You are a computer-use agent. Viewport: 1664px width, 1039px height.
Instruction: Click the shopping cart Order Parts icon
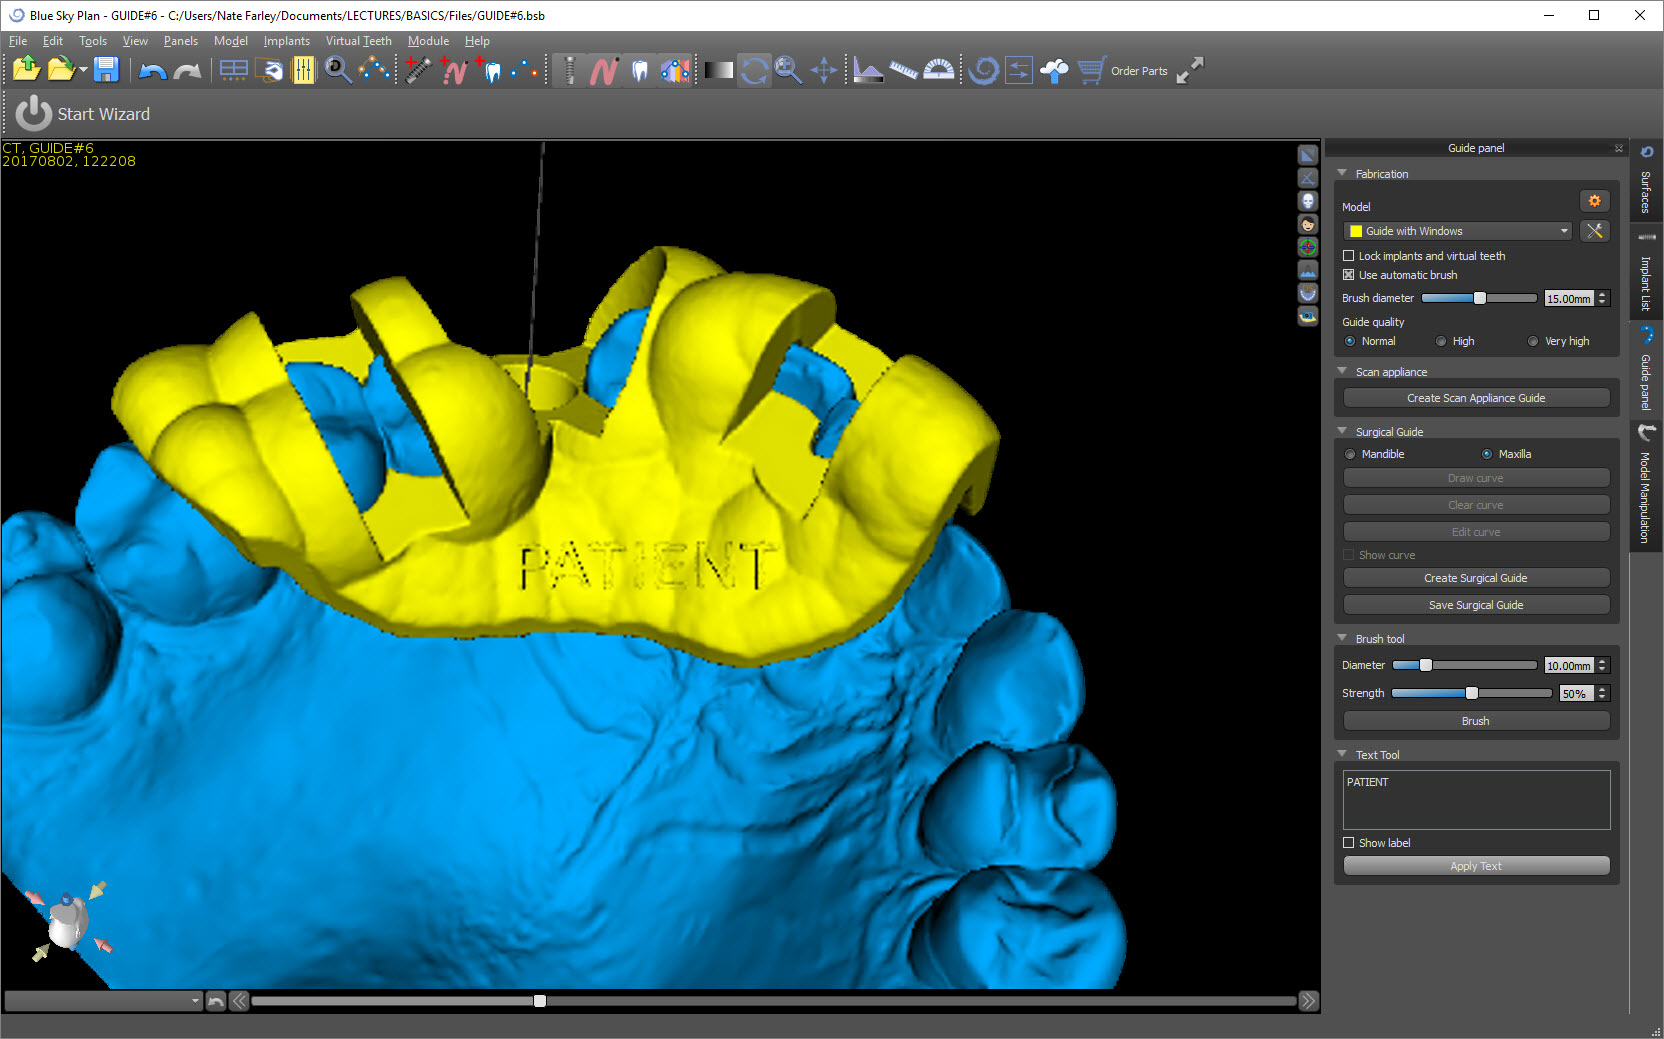coord(1091,70)
